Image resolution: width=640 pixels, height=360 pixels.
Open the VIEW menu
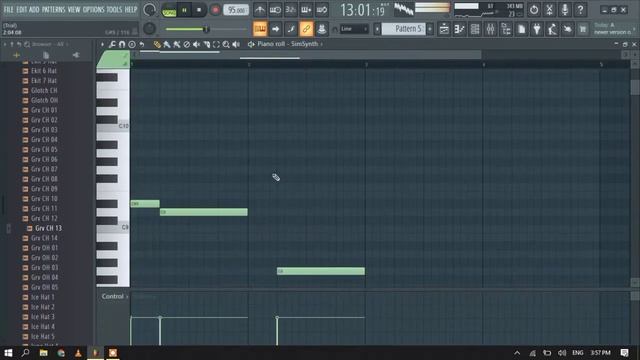[74, 9]
